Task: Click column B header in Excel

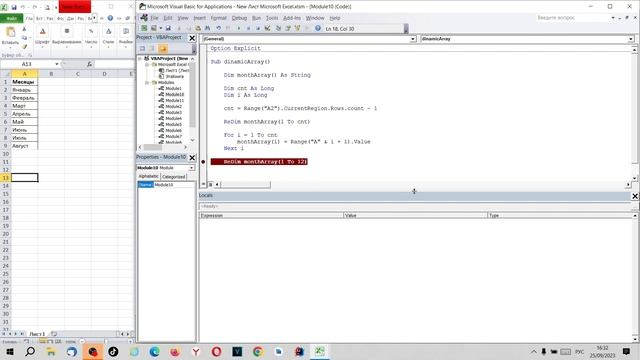Action: tap(51, 74)
